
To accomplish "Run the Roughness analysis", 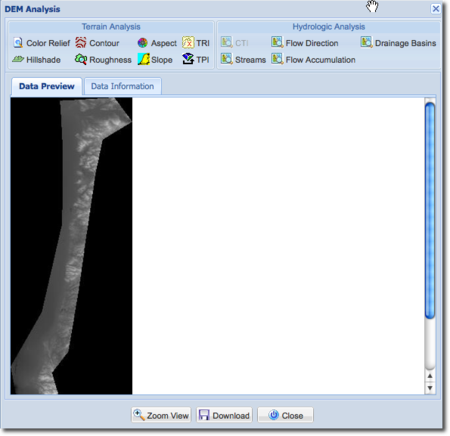I will (103, 60).
